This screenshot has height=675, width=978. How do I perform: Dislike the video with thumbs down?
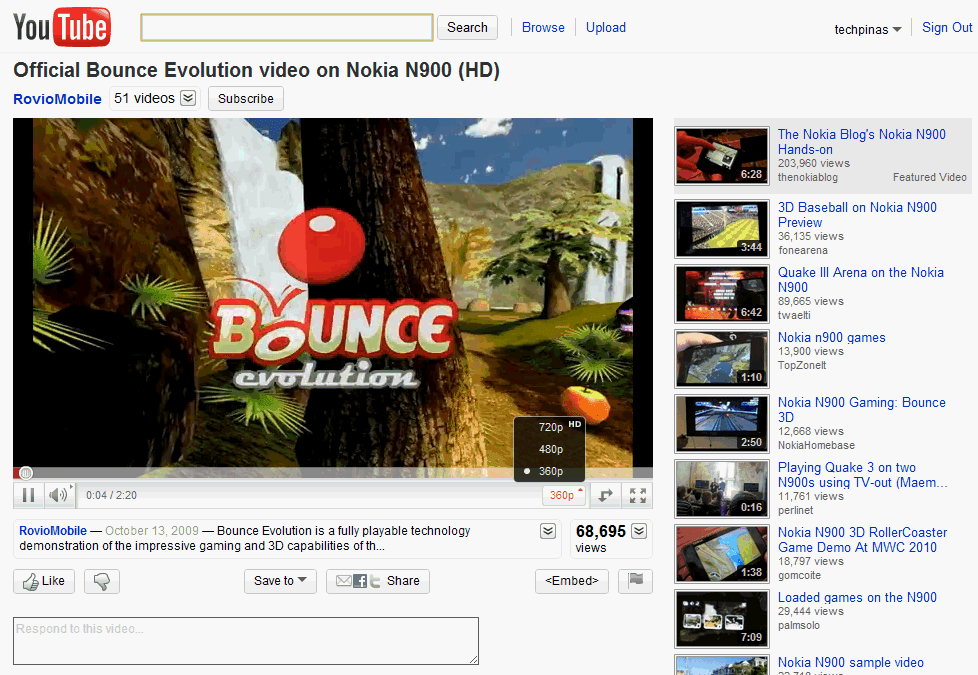click(x=101, y=581)
